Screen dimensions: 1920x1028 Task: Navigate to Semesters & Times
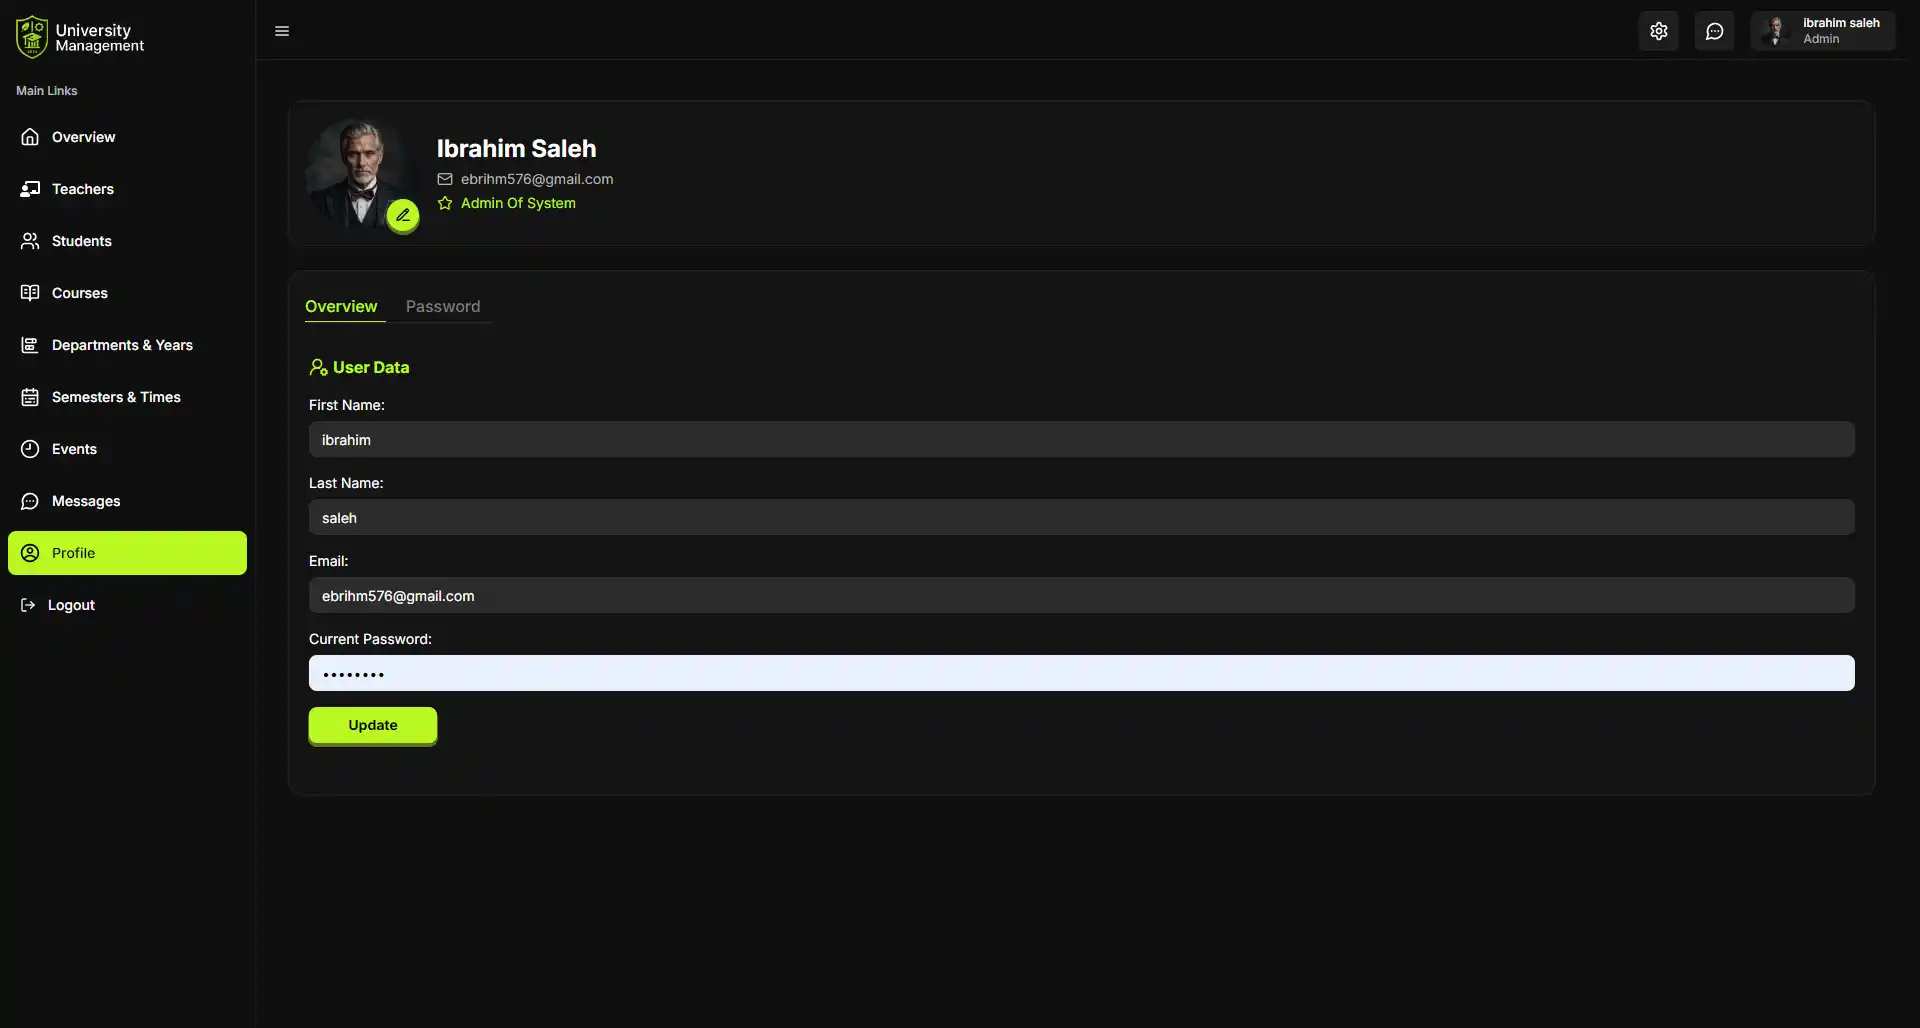coord(116,397)
